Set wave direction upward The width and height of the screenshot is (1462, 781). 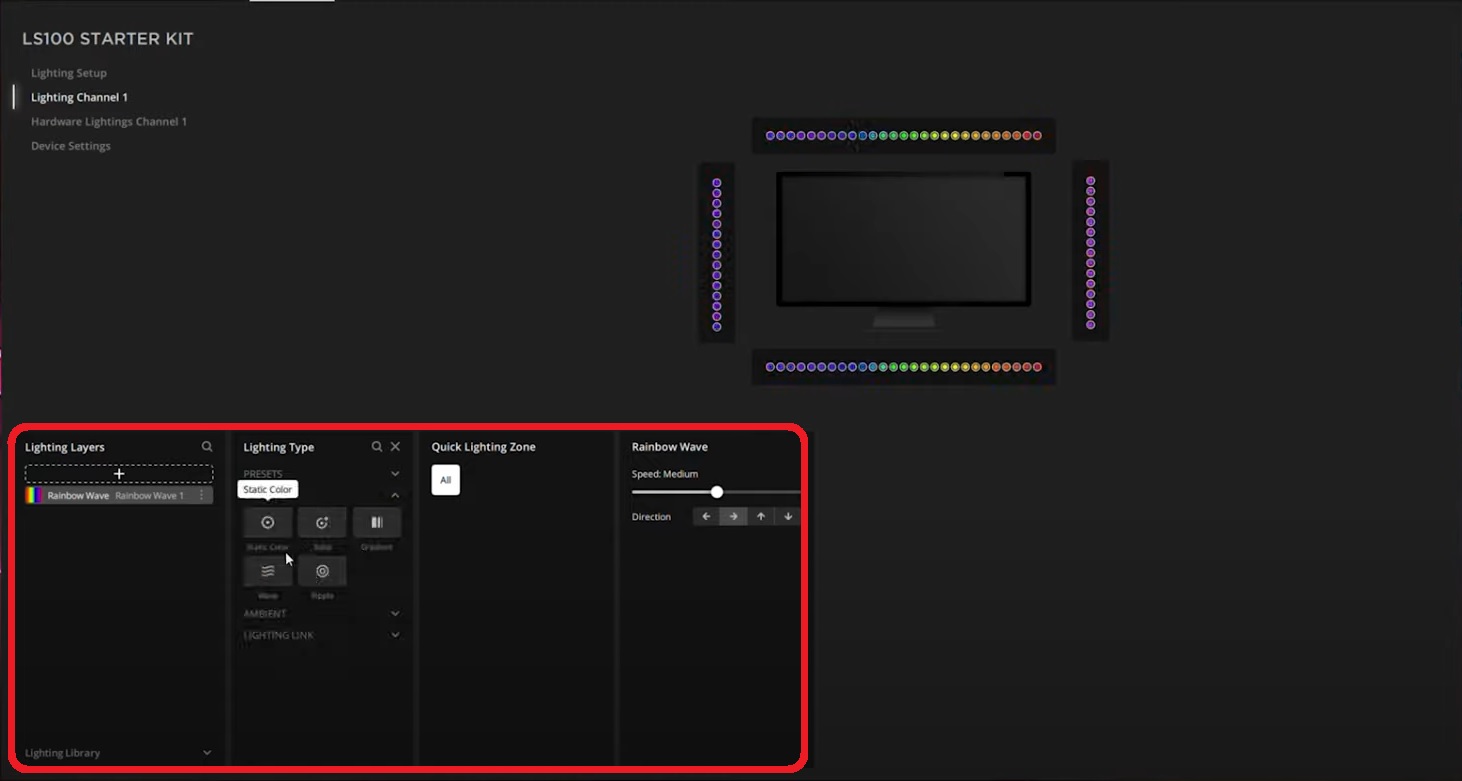point(761,516)
